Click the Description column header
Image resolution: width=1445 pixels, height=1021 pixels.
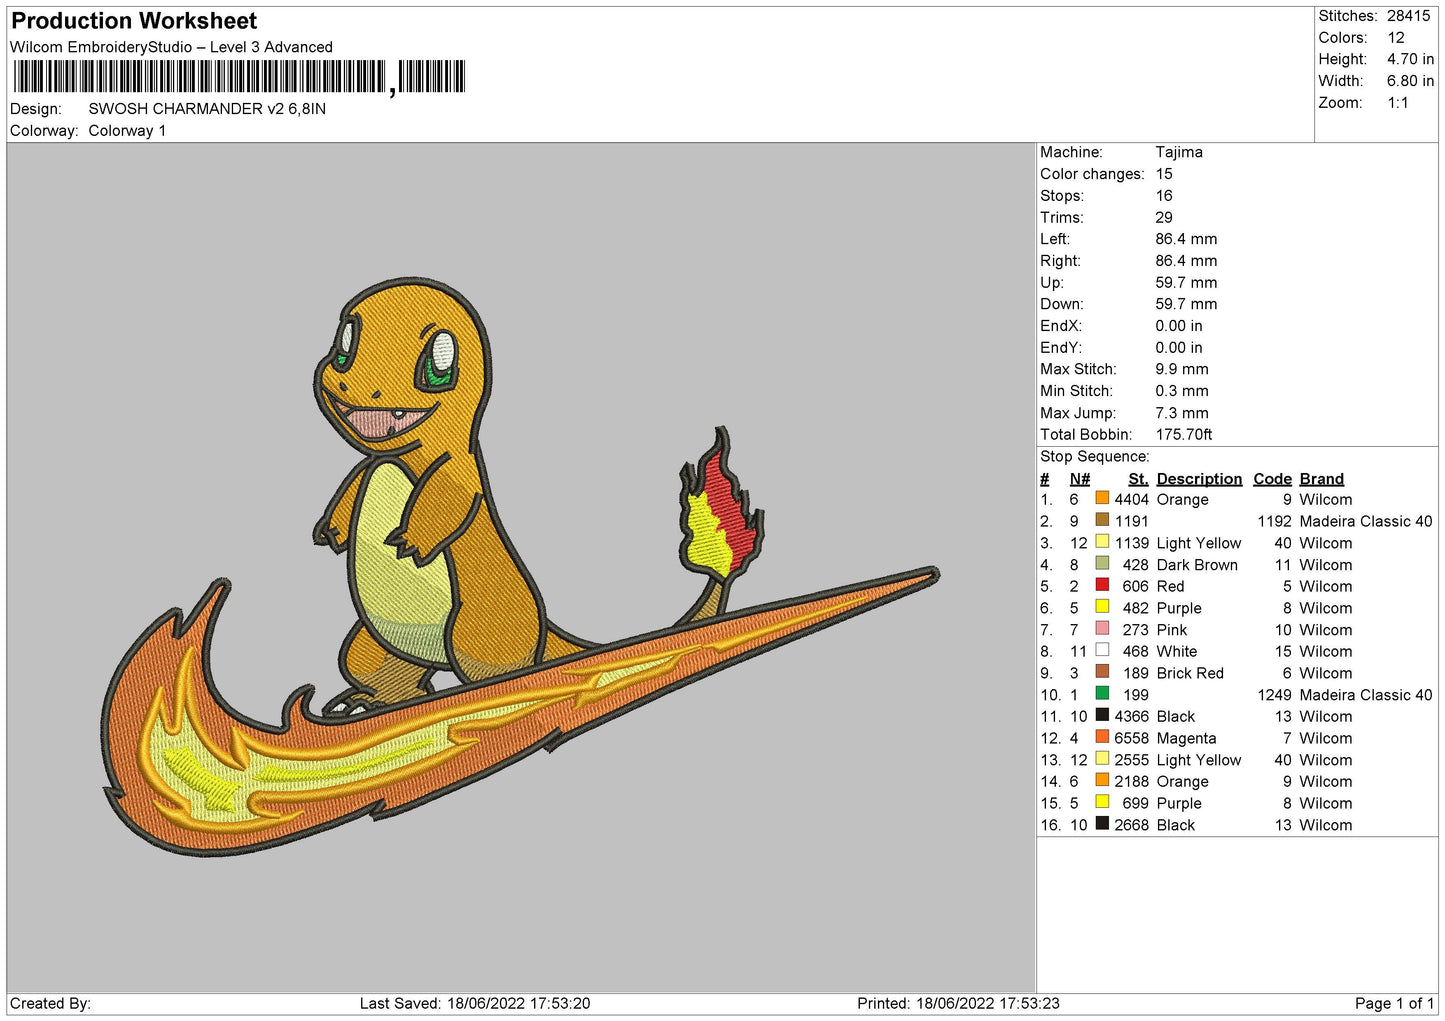(1198, 479)
